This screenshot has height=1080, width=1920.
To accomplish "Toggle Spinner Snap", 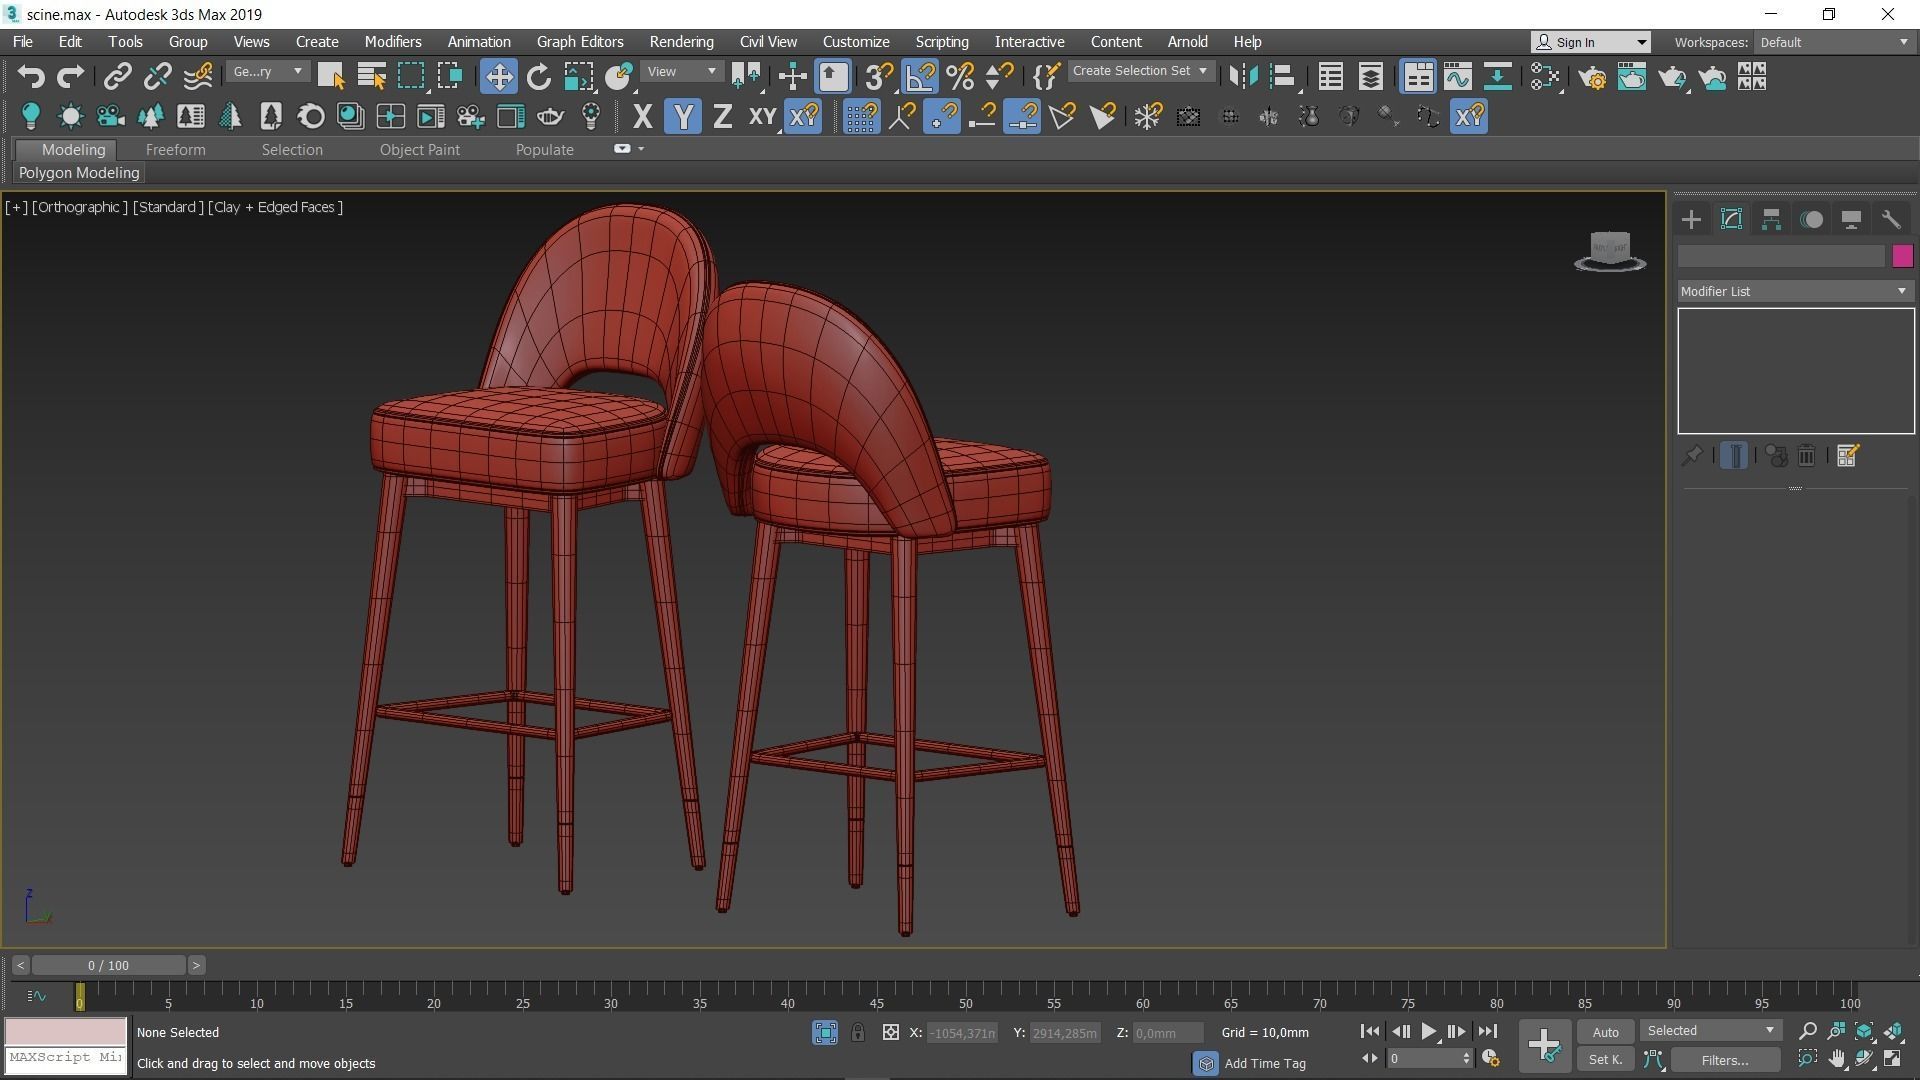I will pos(1000,77).
